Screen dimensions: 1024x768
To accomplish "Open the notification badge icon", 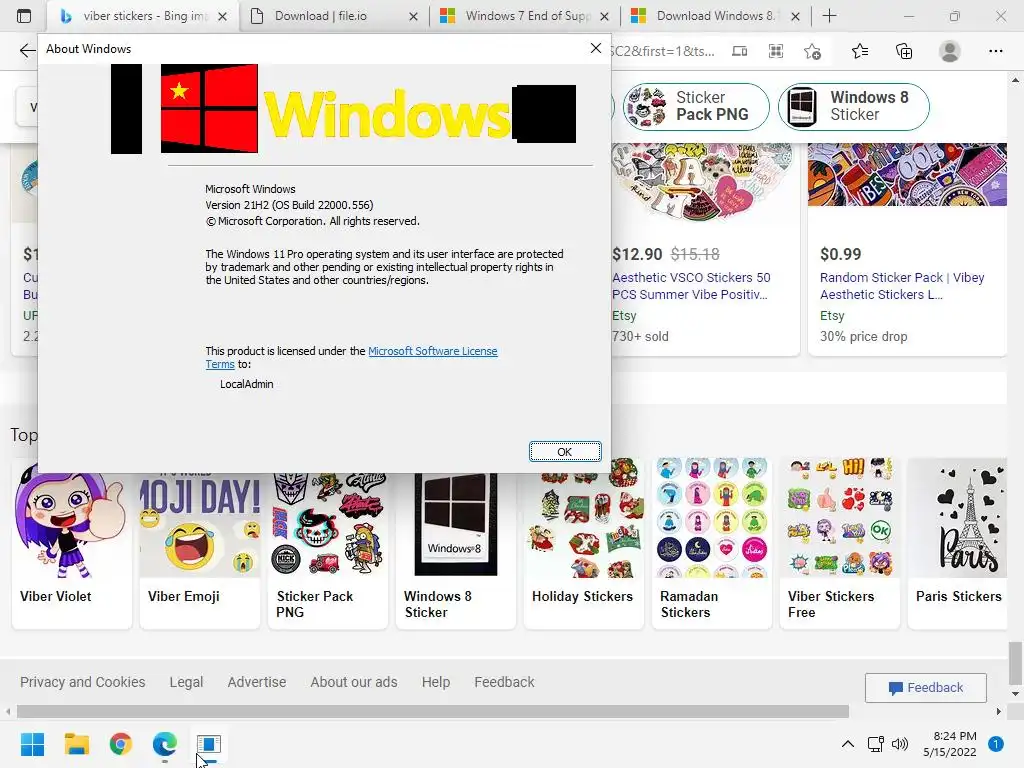I will pos(995,744).
